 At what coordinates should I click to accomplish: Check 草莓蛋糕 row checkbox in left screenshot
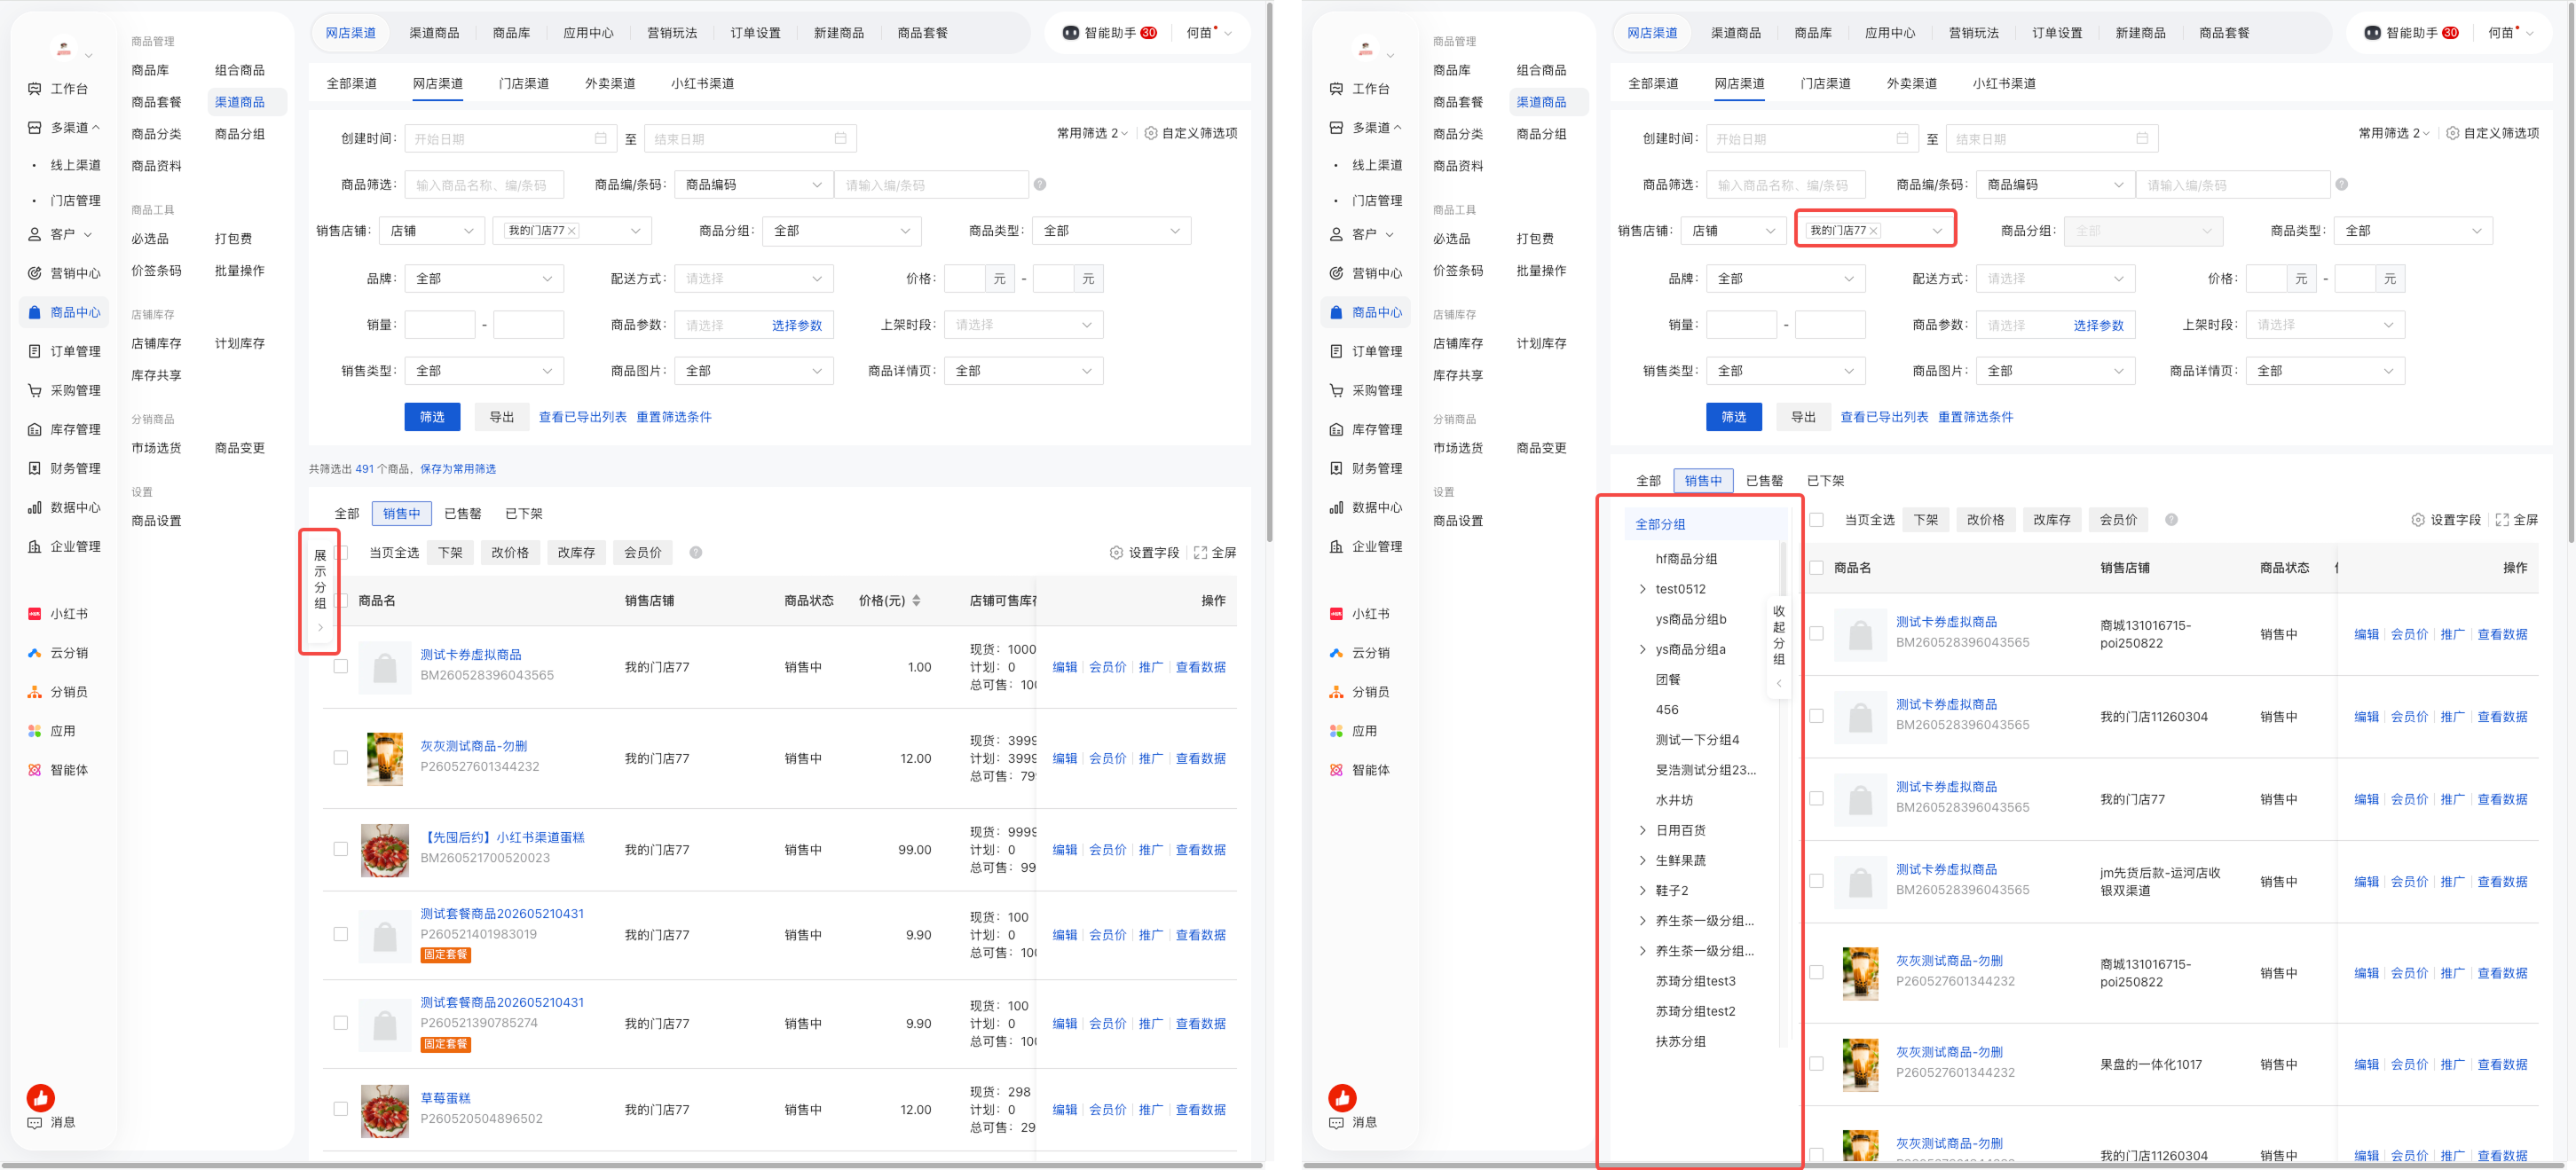coord(341,1109)
